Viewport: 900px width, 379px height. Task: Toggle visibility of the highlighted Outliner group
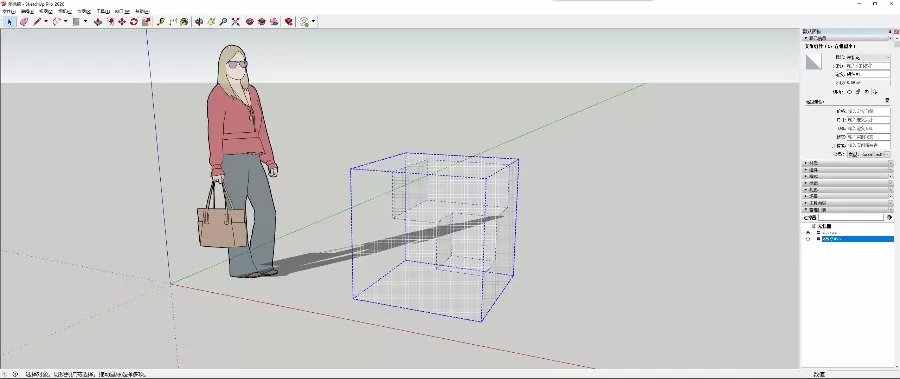pos(808,239)
